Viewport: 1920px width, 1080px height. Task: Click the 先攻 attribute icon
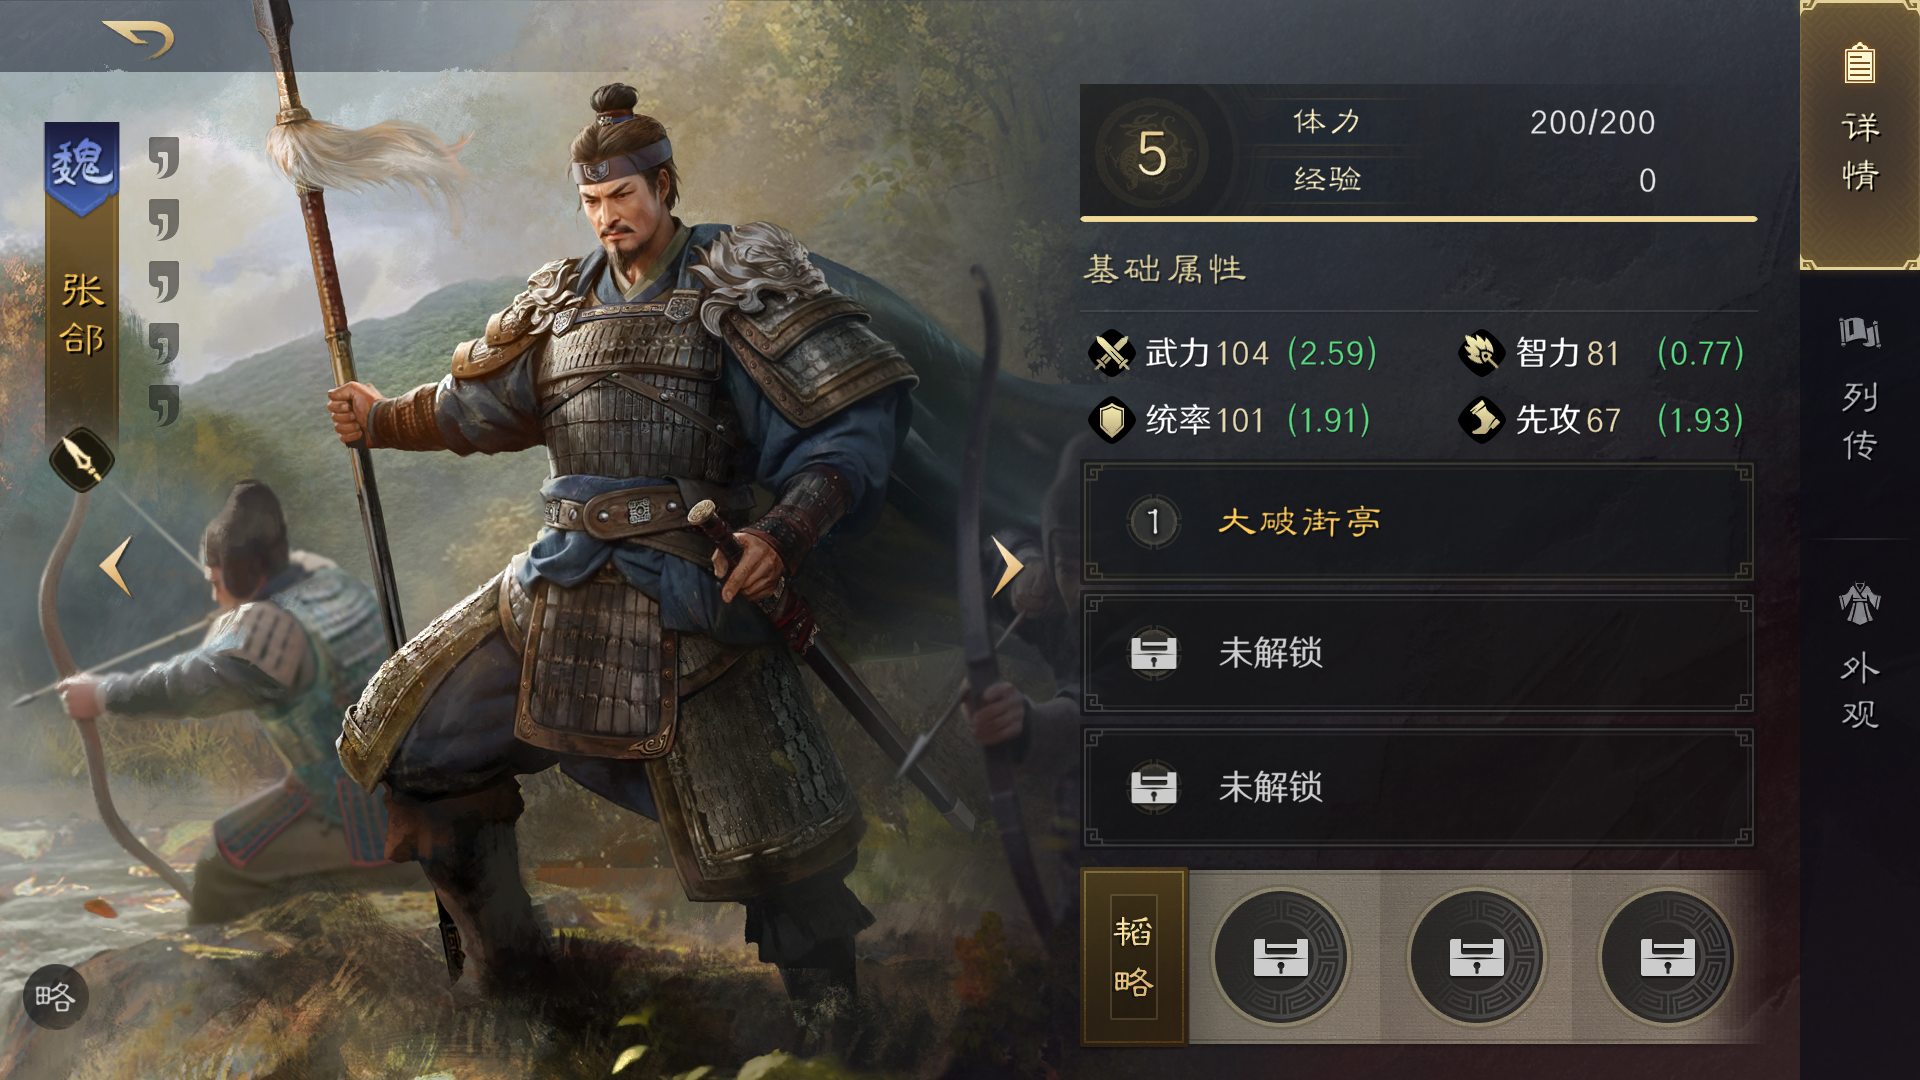[x=1481, y=420]
